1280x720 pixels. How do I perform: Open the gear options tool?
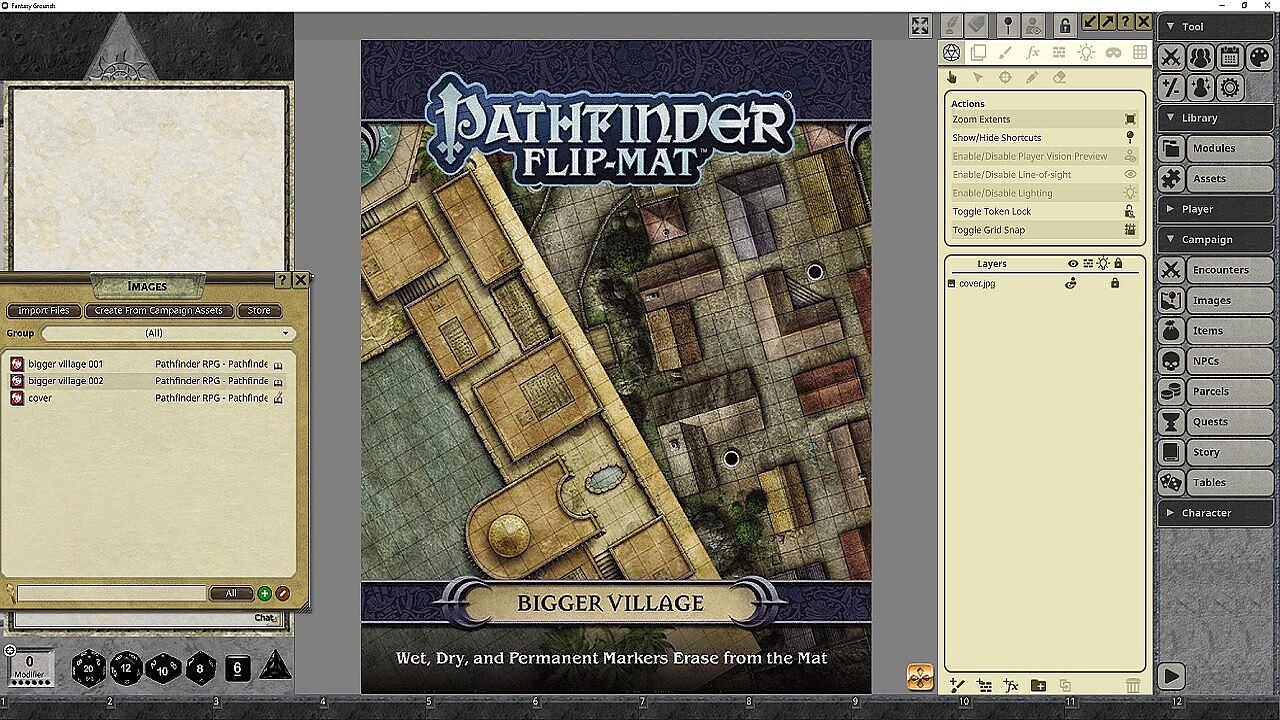(x=1230, y=87)
